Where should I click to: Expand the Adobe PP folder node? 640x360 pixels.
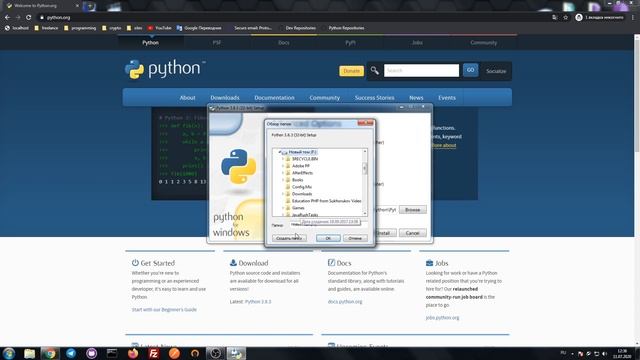pyautogui.click(x=283, y=166)
